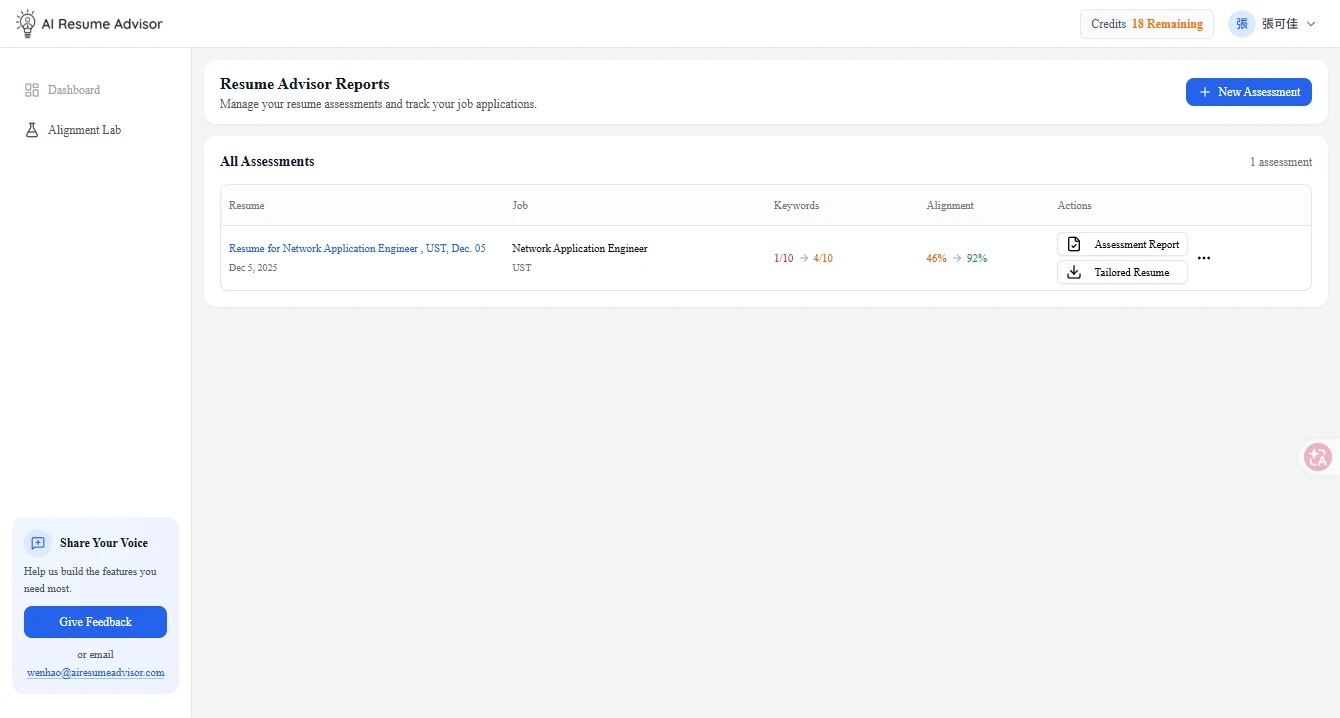Open the three-dot more actions menu
Viewport: 1340px width, 718px height.
click(1204, 258)
